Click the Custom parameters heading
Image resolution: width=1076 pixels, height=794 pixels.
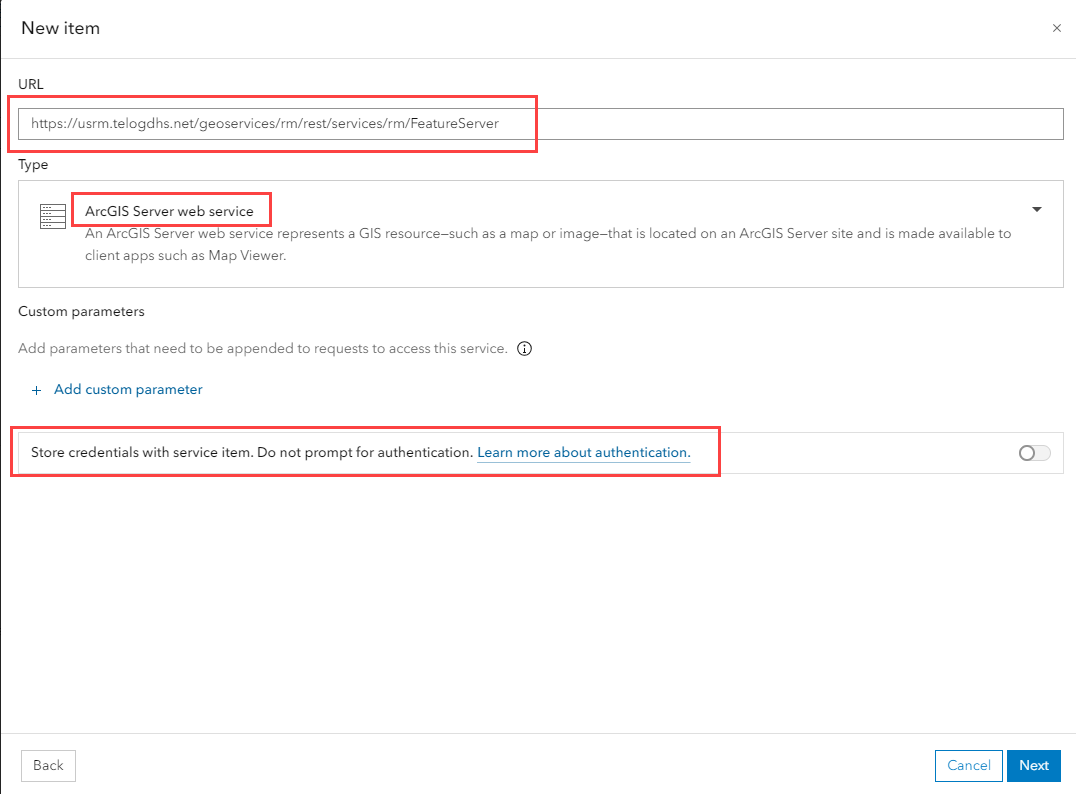[x=81, y=311]
